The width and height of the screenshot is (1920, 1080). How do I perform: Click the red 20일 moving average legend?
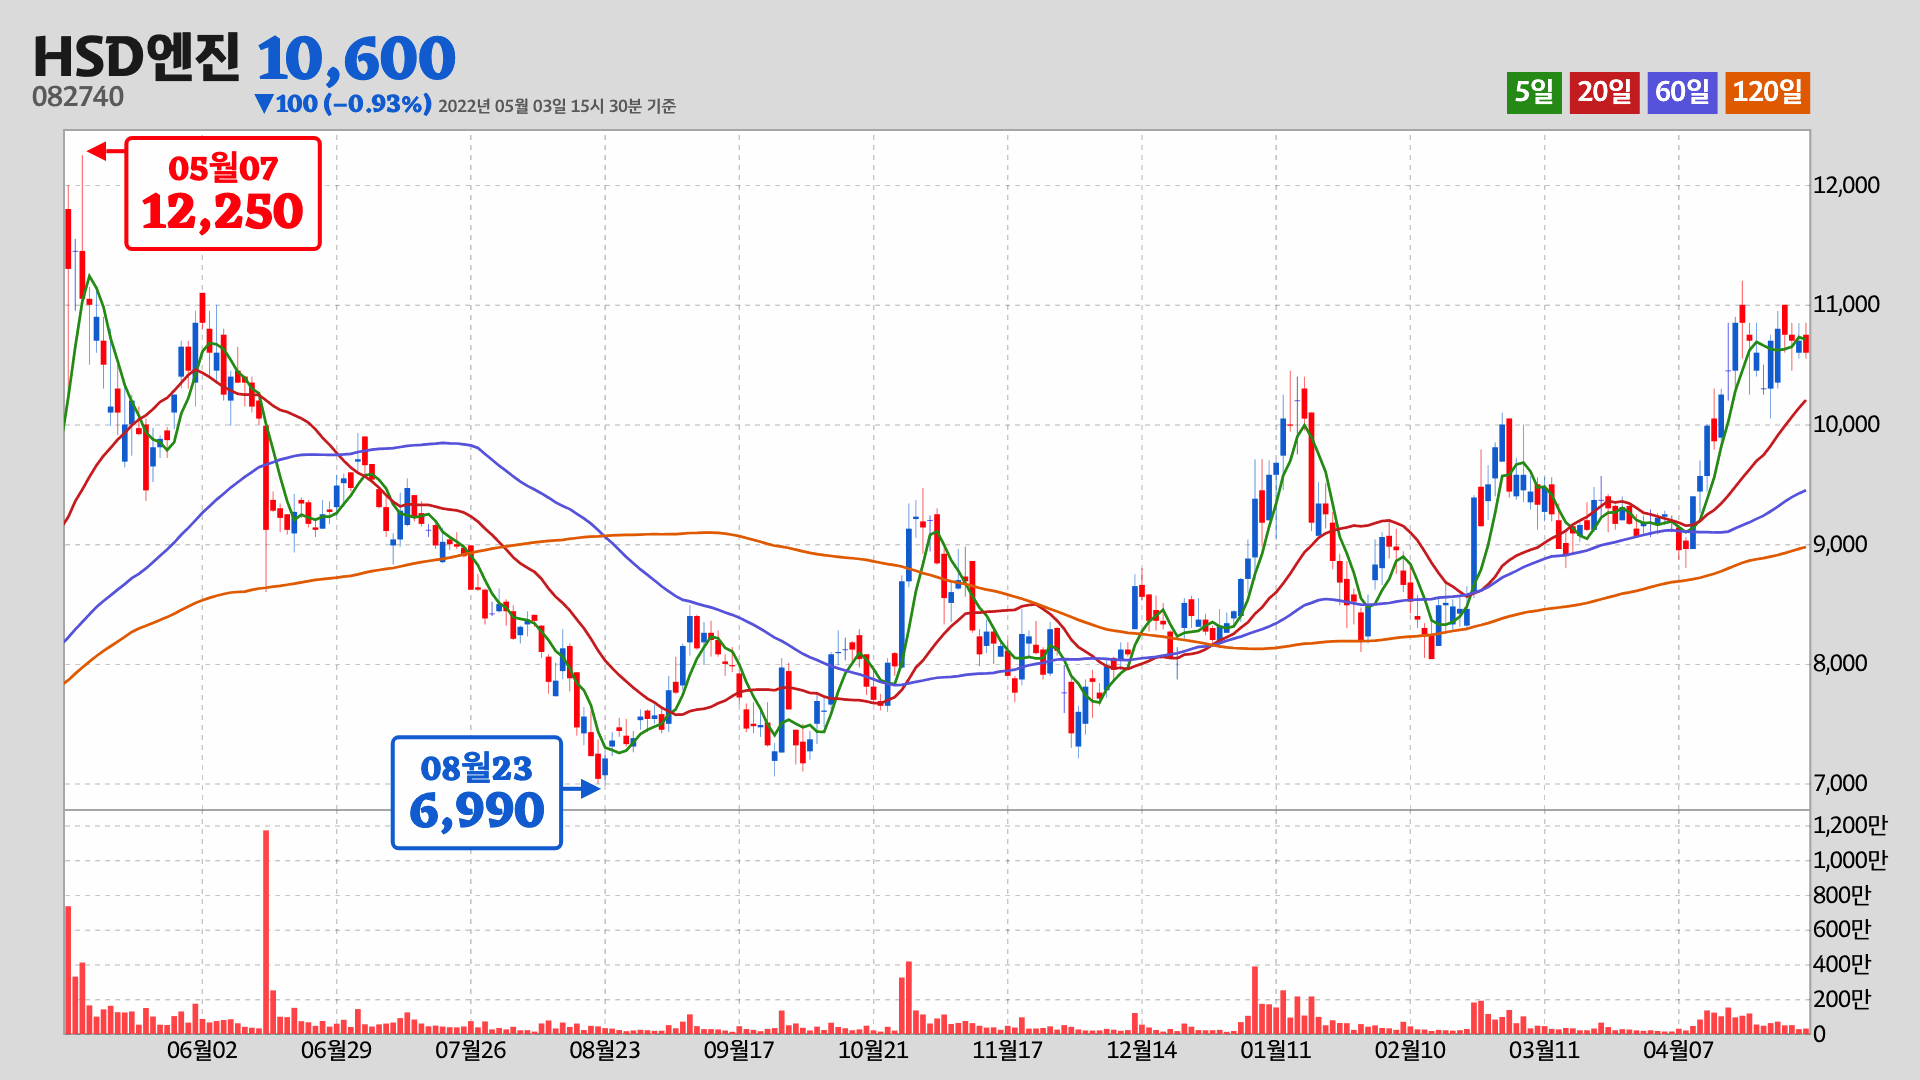click(1604, 92)
